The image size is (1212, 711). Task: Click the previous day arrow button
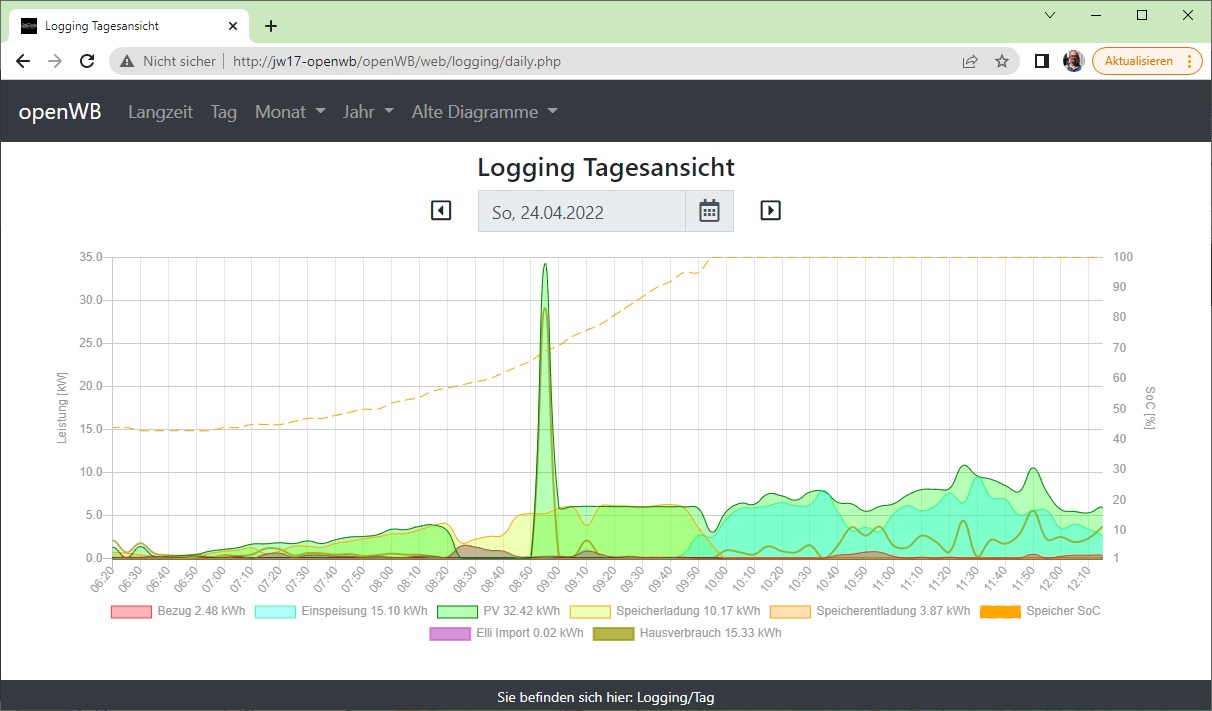click(x=441, y=211)
